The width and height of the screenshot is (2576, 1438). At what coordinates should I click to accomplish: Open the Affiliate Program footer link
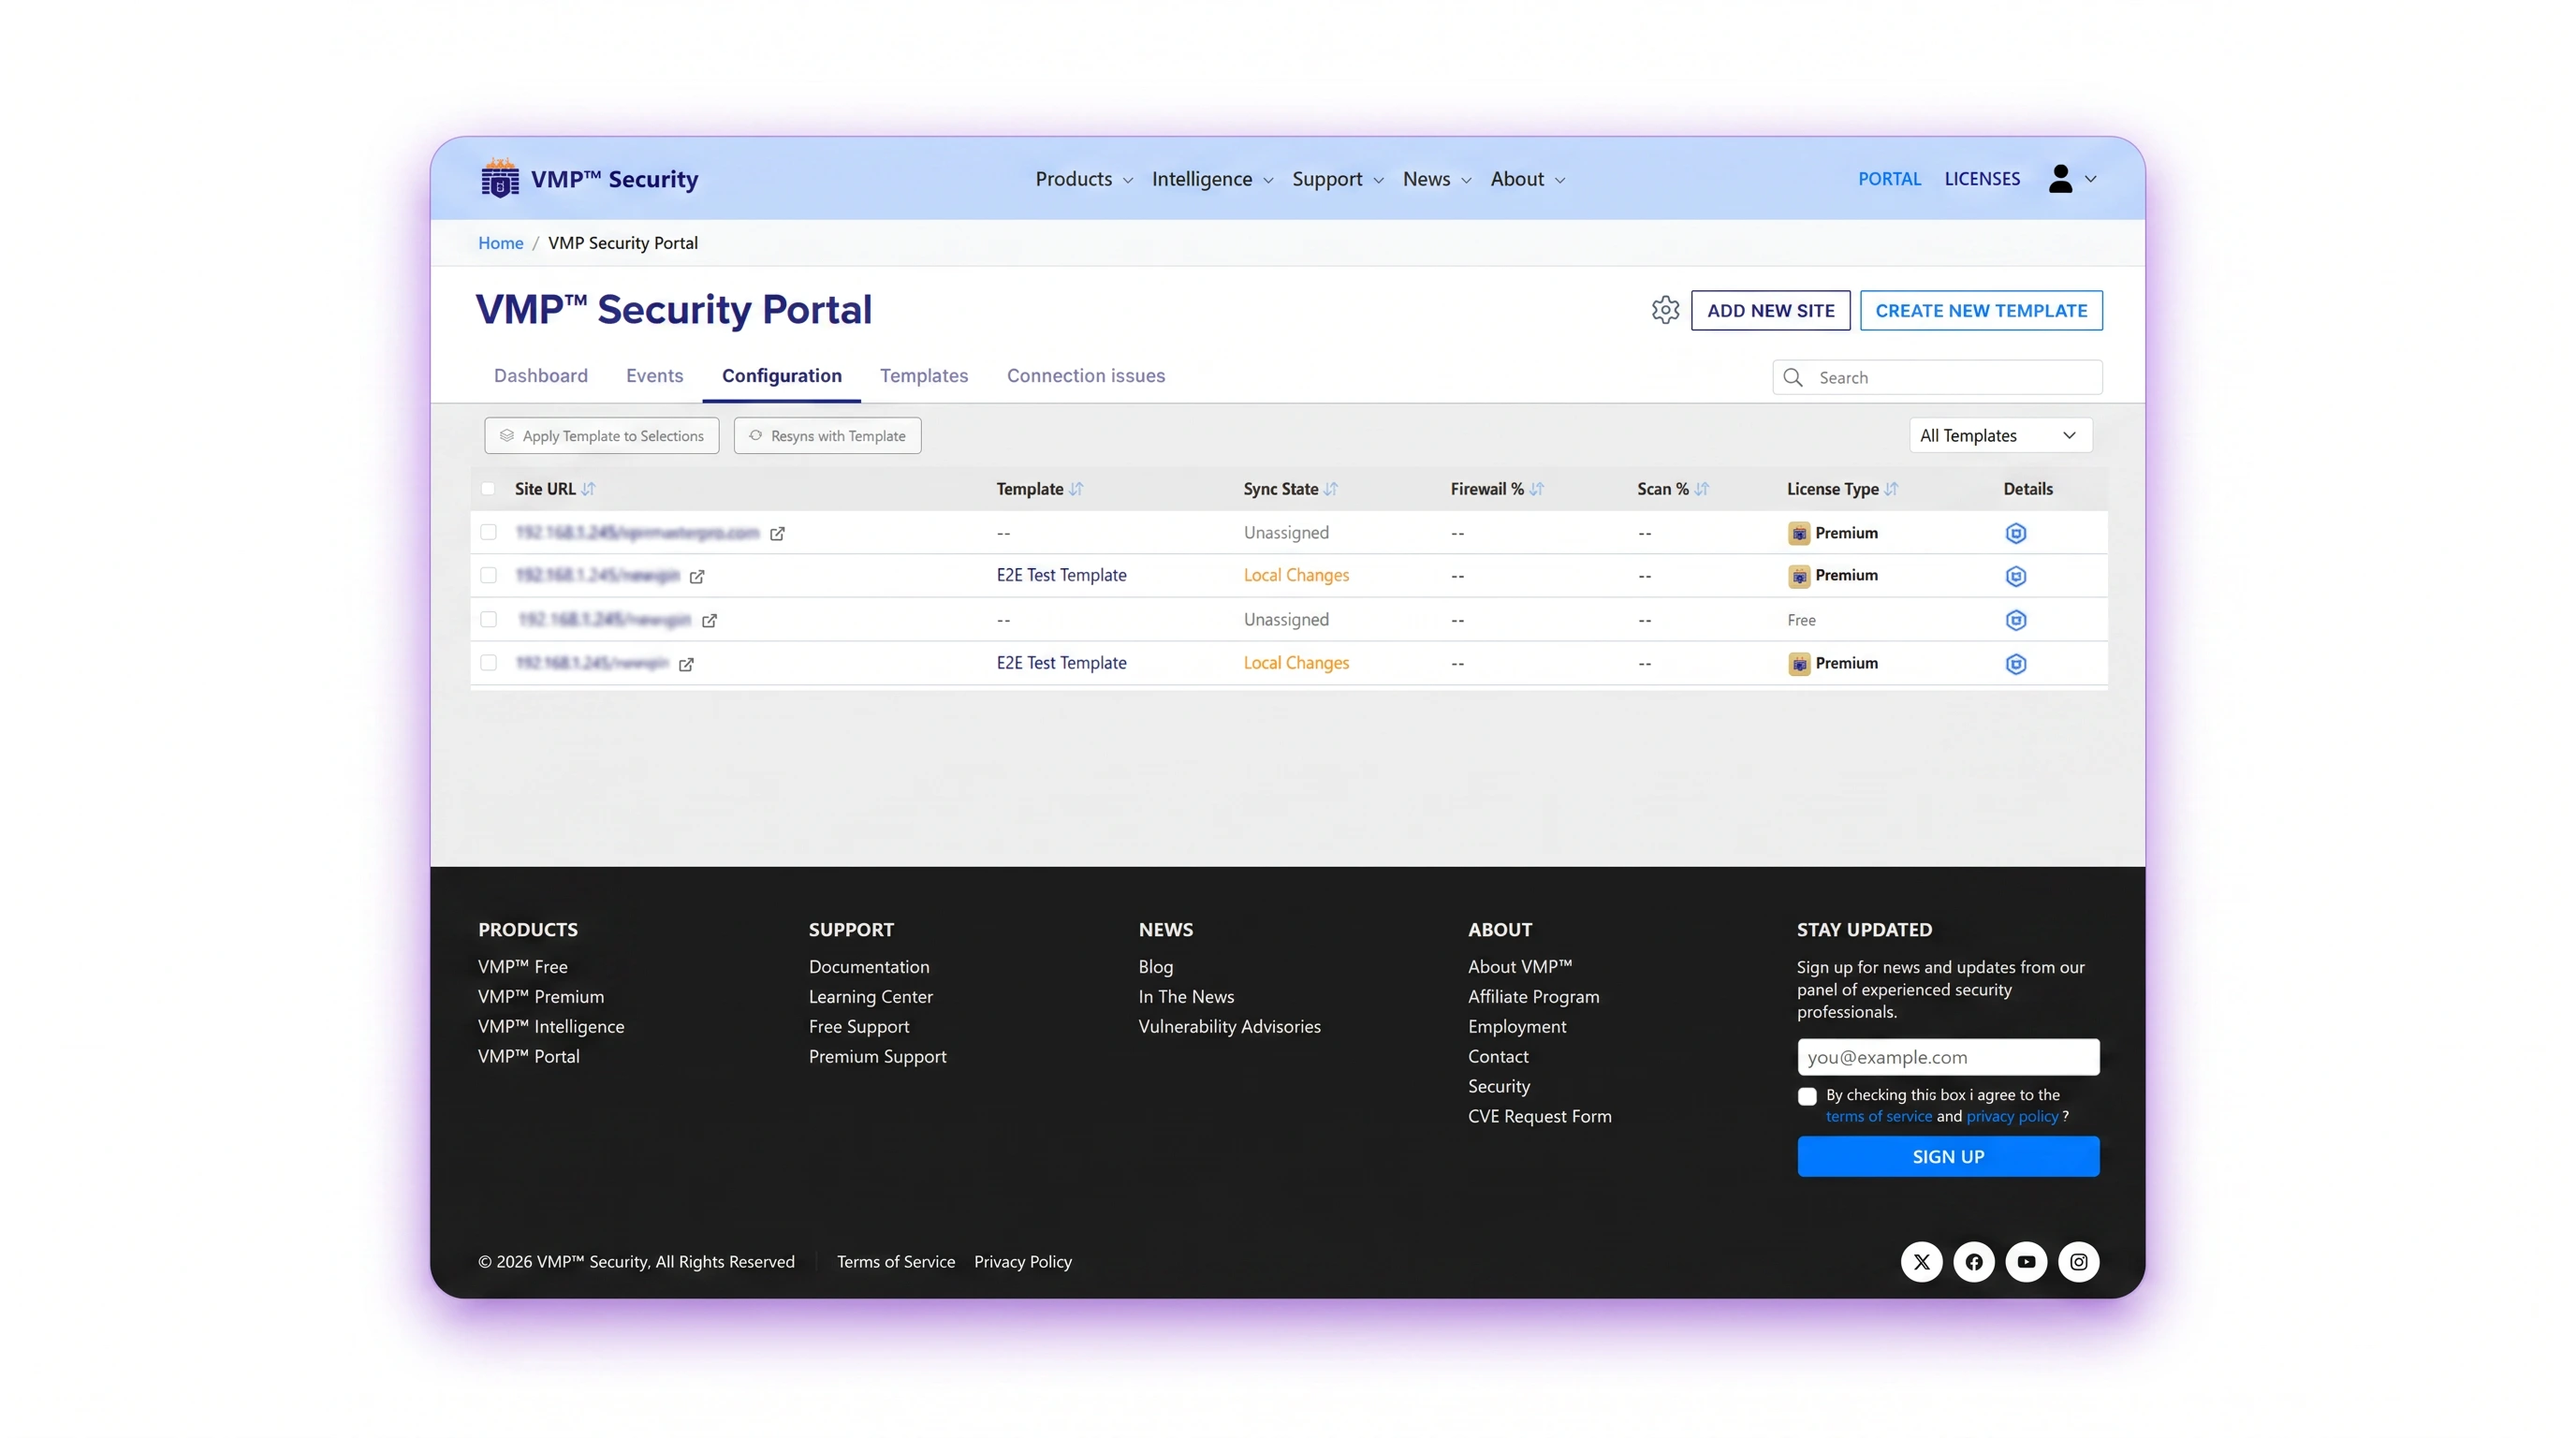(1533, 997)
